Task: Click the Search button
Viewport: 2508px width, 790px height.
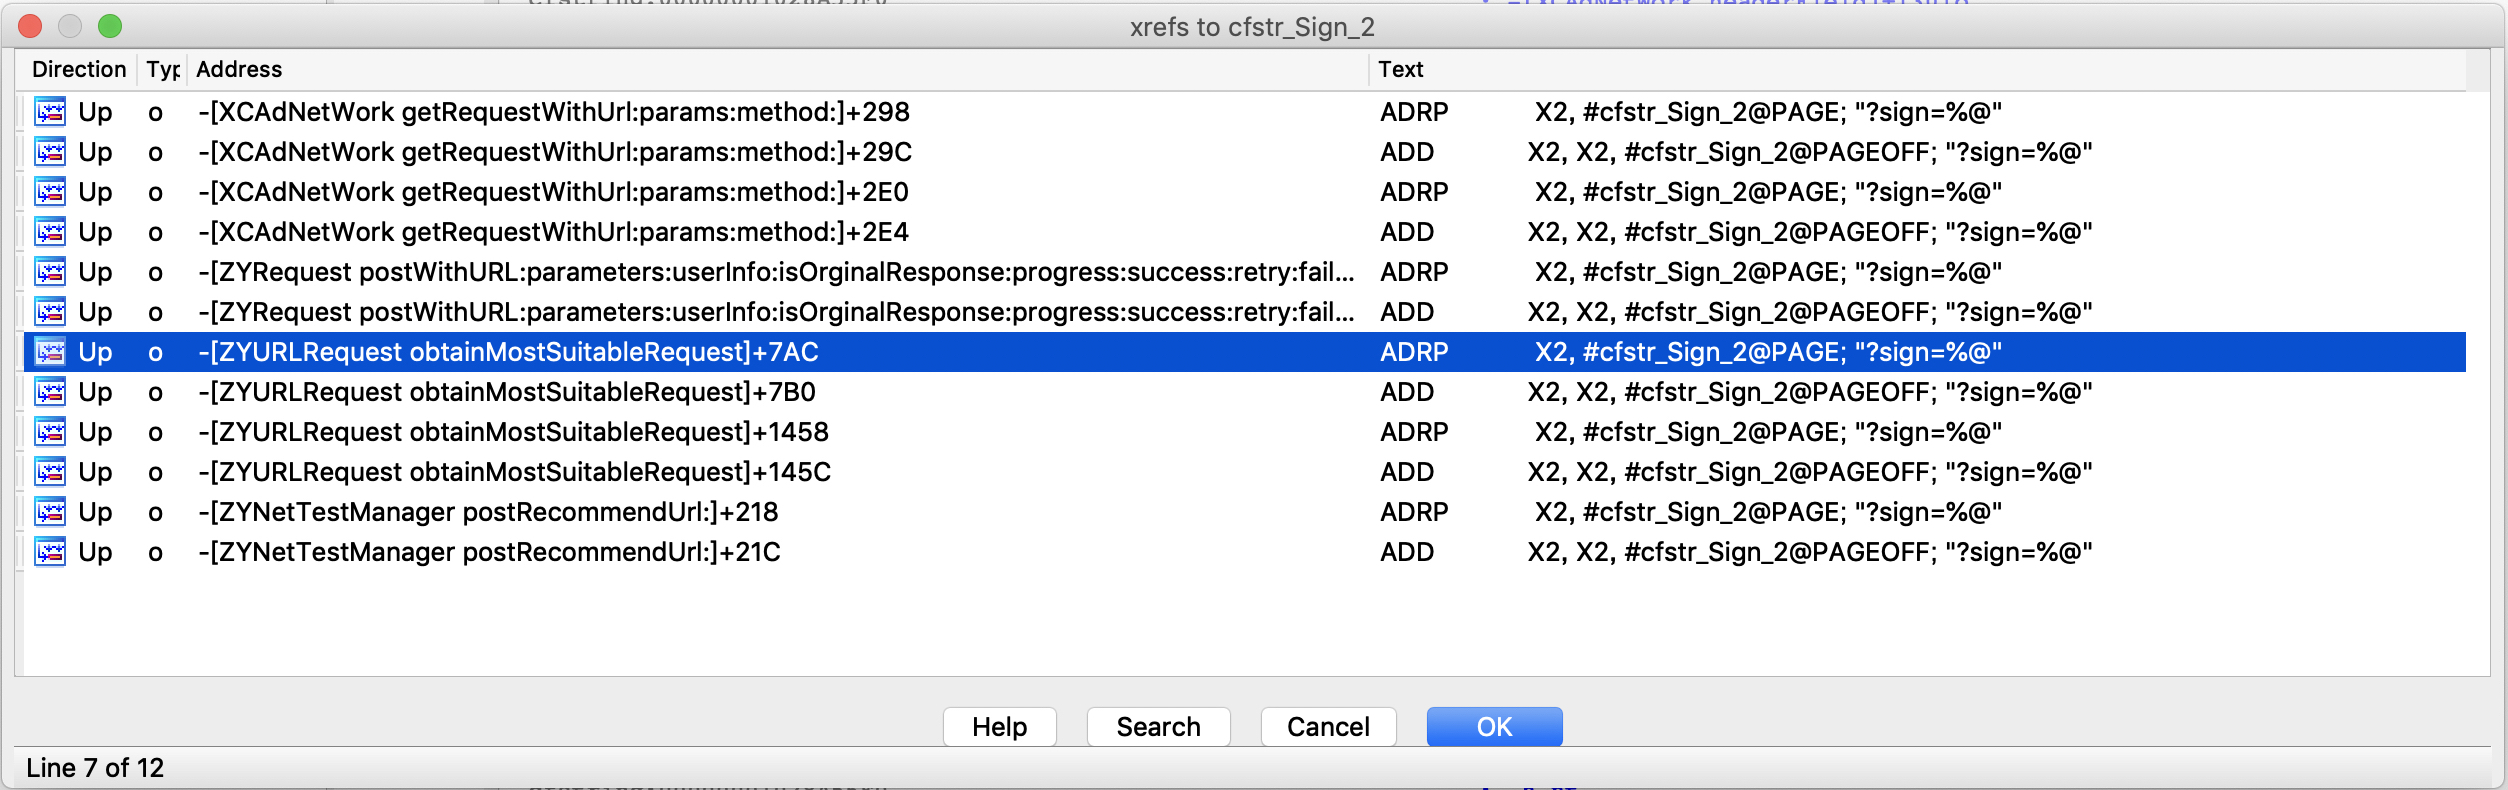Action: [x=1159, y=727]
